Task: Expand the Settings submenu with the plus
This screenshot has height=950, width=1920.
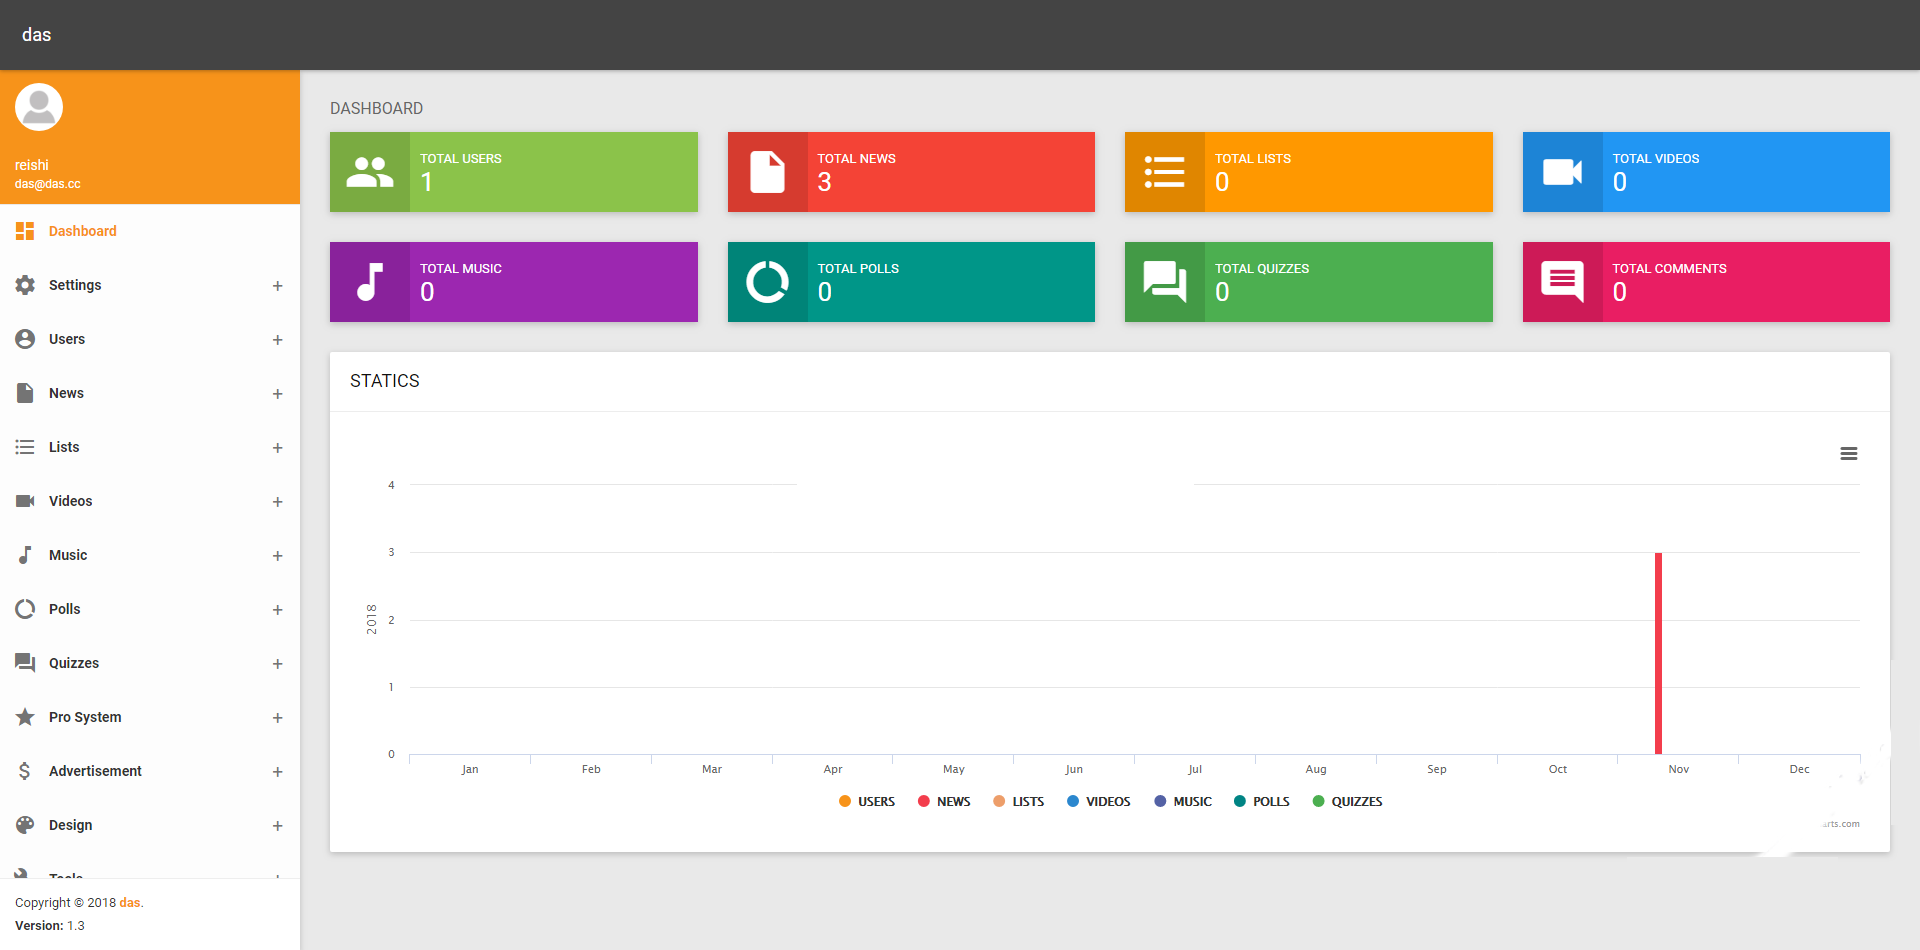Action: pyautogui.click(x=277, y=286)
